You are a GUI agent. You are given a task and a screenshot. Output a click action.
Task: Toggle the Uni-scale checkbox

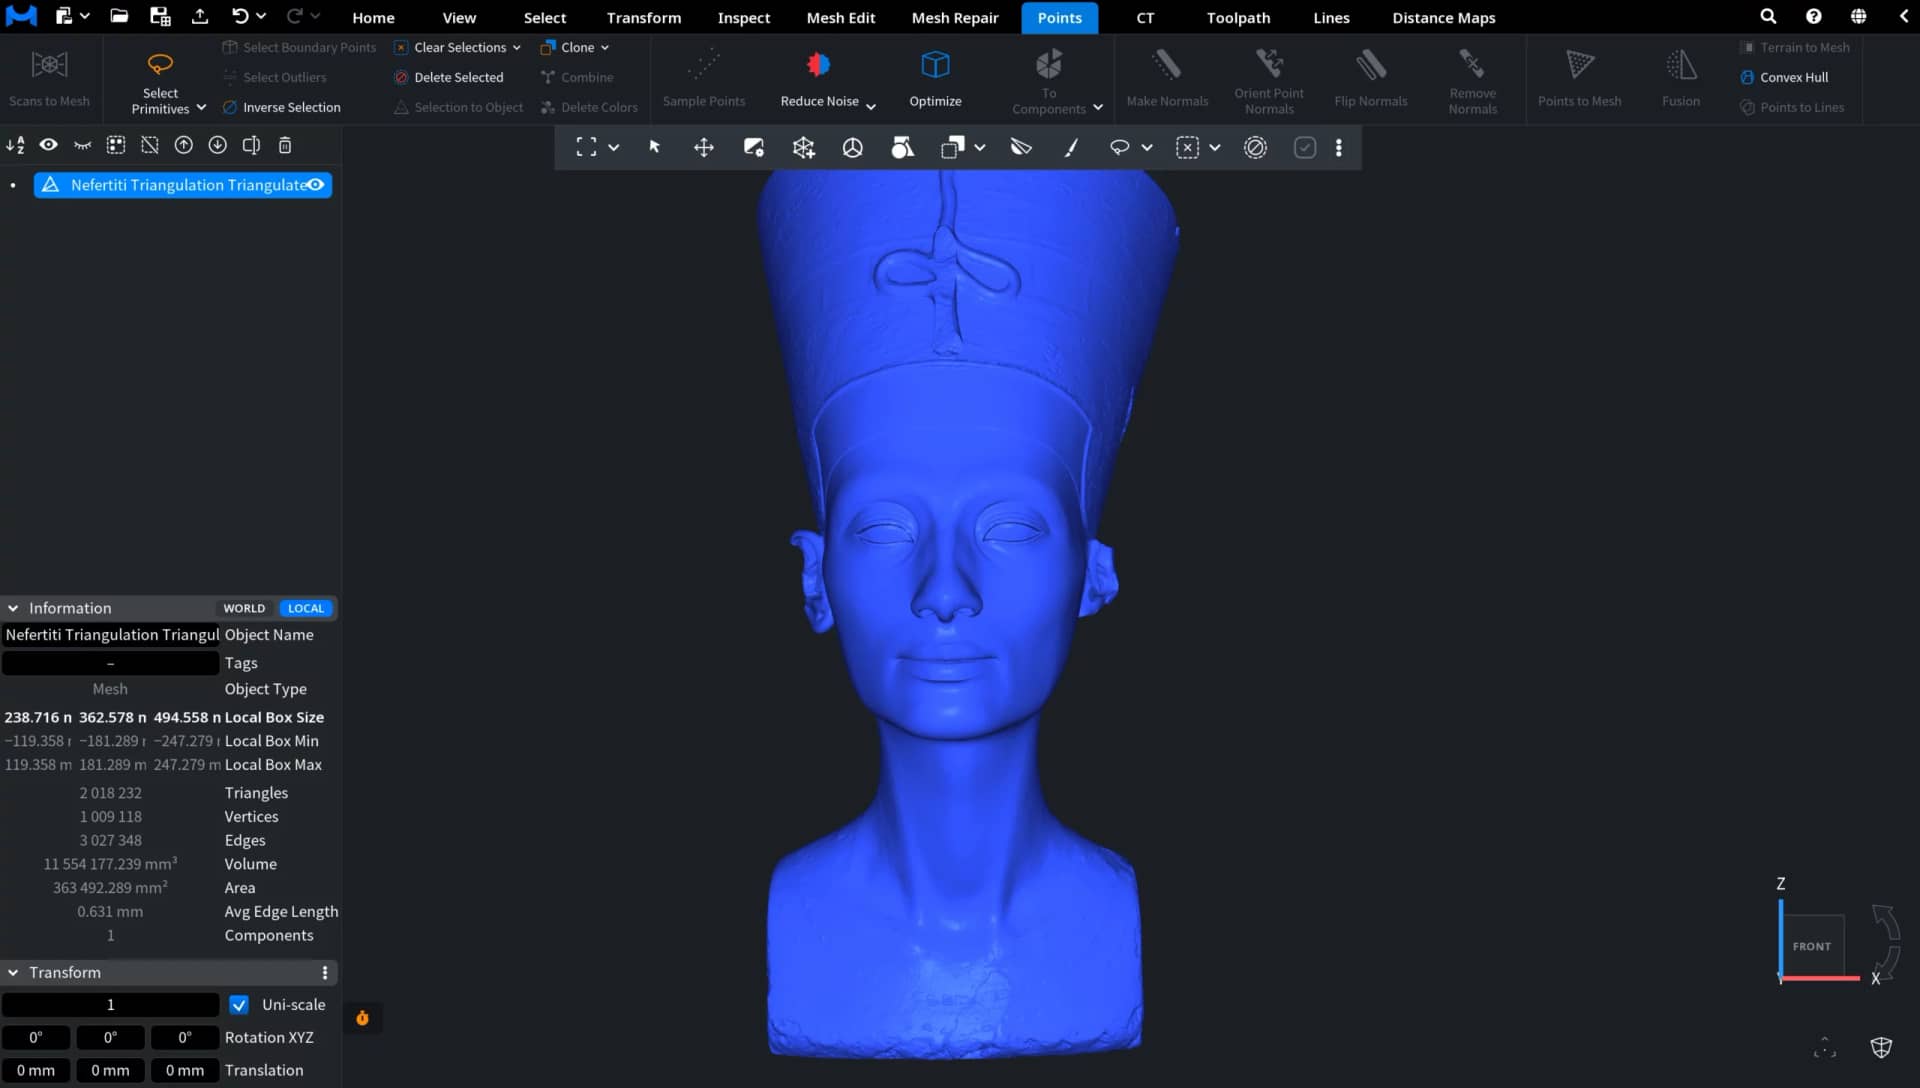coord(239,1004)
